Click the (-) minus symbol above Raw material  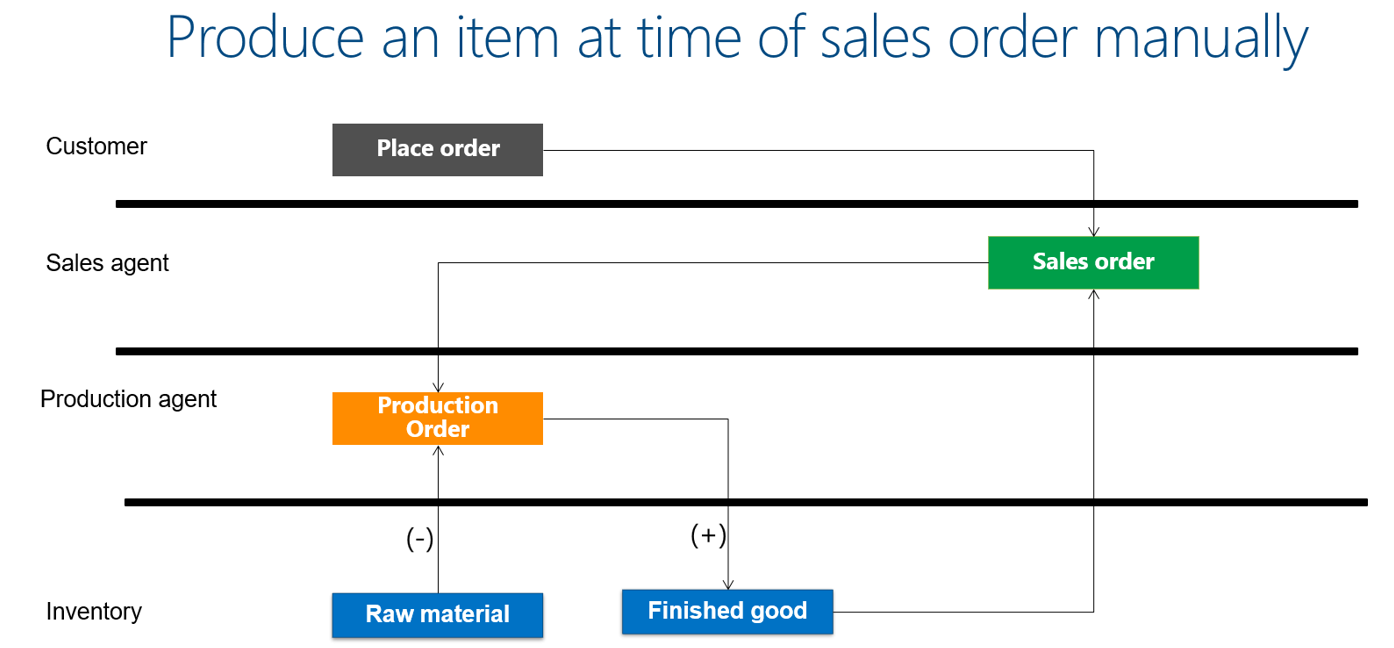[419, 540]
